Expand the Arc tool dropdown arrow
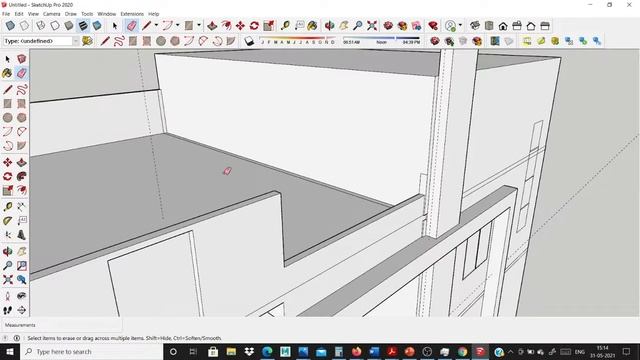 click(177, 25)
